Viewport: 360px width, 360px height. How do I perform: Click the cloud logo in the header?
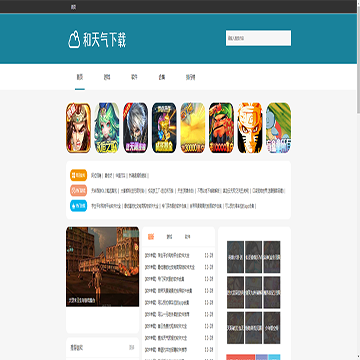coord(74,40)
